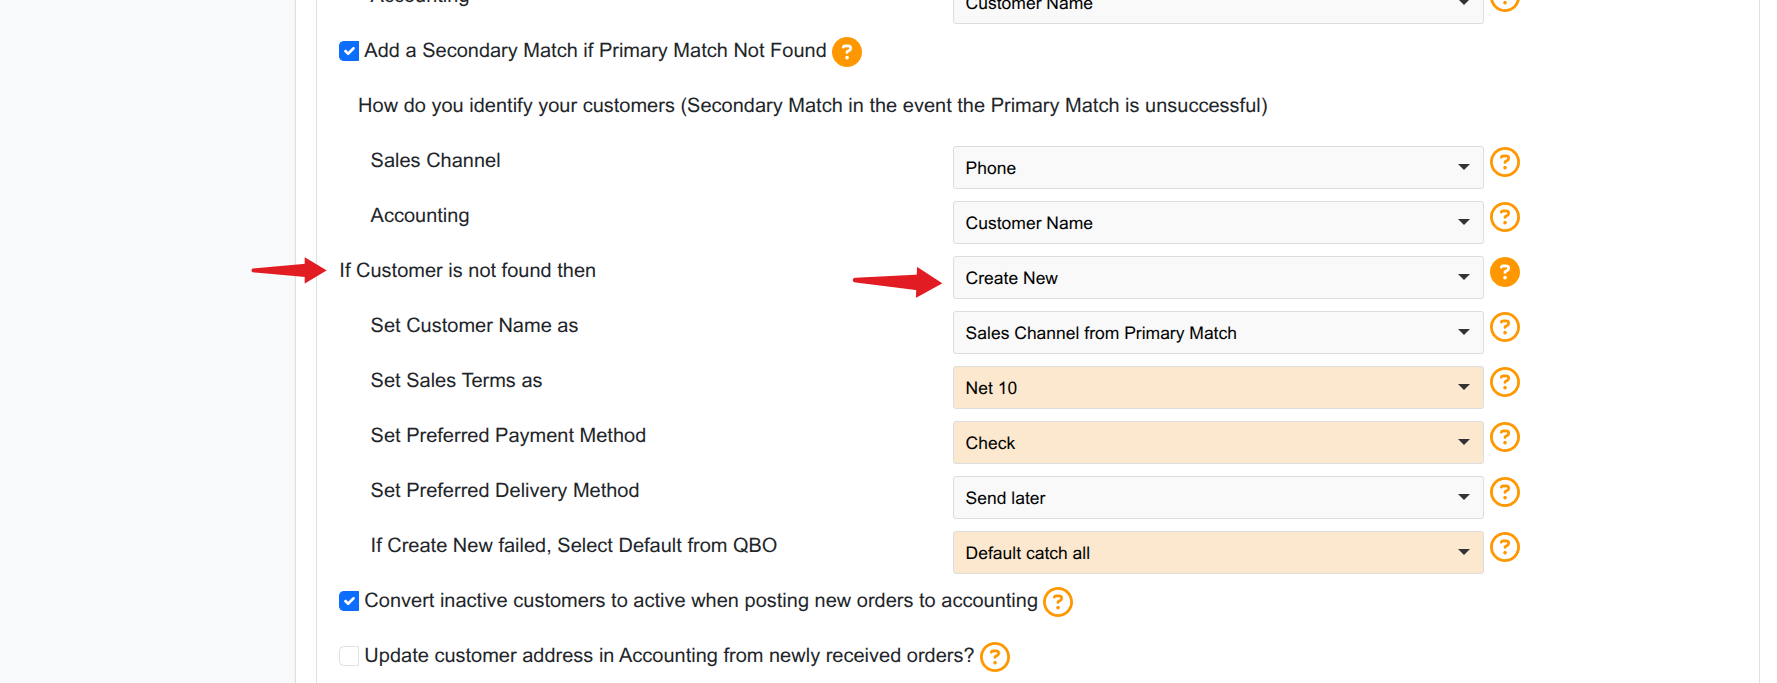This screenshot has width=1777, height=683.
Task: Click help icon beside Secondary Match checkbox
Action: point(847,52)
